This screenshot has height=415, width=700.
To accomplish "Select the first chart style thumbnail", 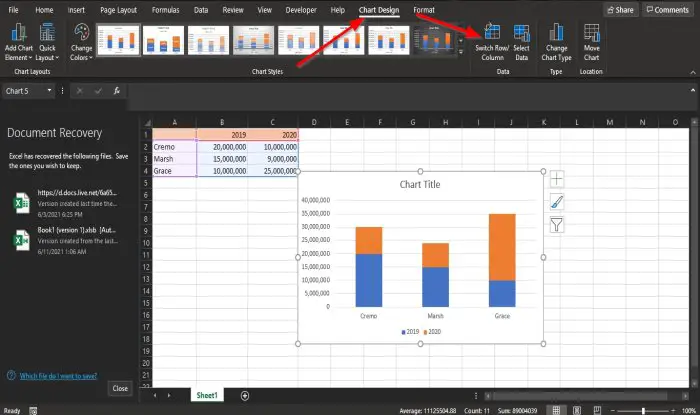I will (x=118, y=40).
